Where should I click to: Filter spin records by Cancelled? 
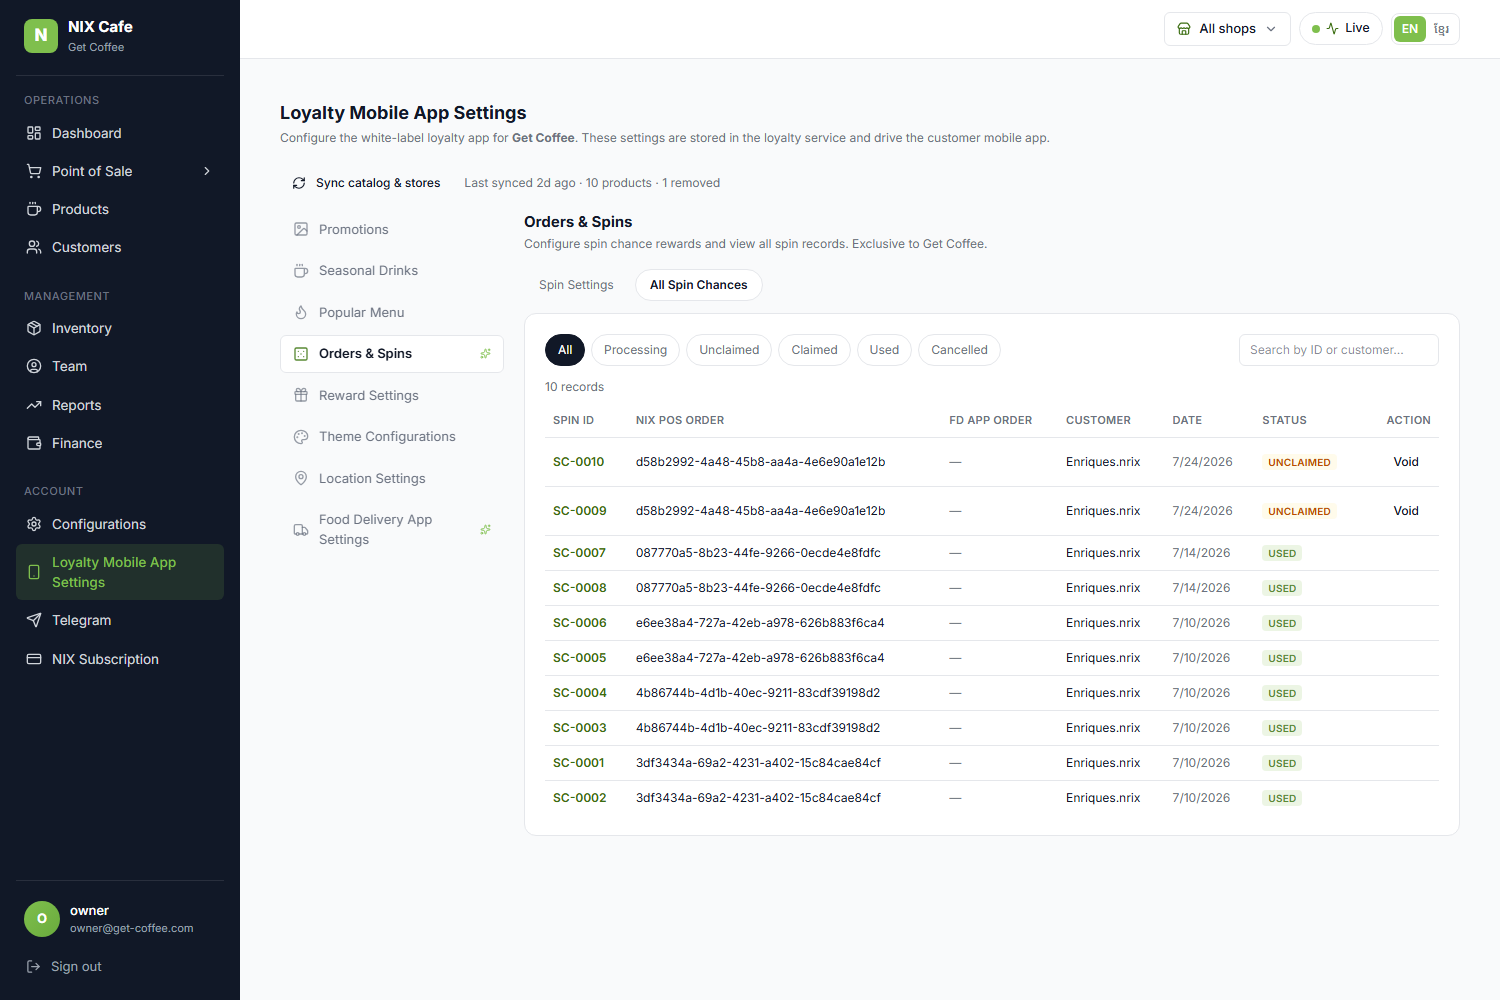tap(959, 350)
